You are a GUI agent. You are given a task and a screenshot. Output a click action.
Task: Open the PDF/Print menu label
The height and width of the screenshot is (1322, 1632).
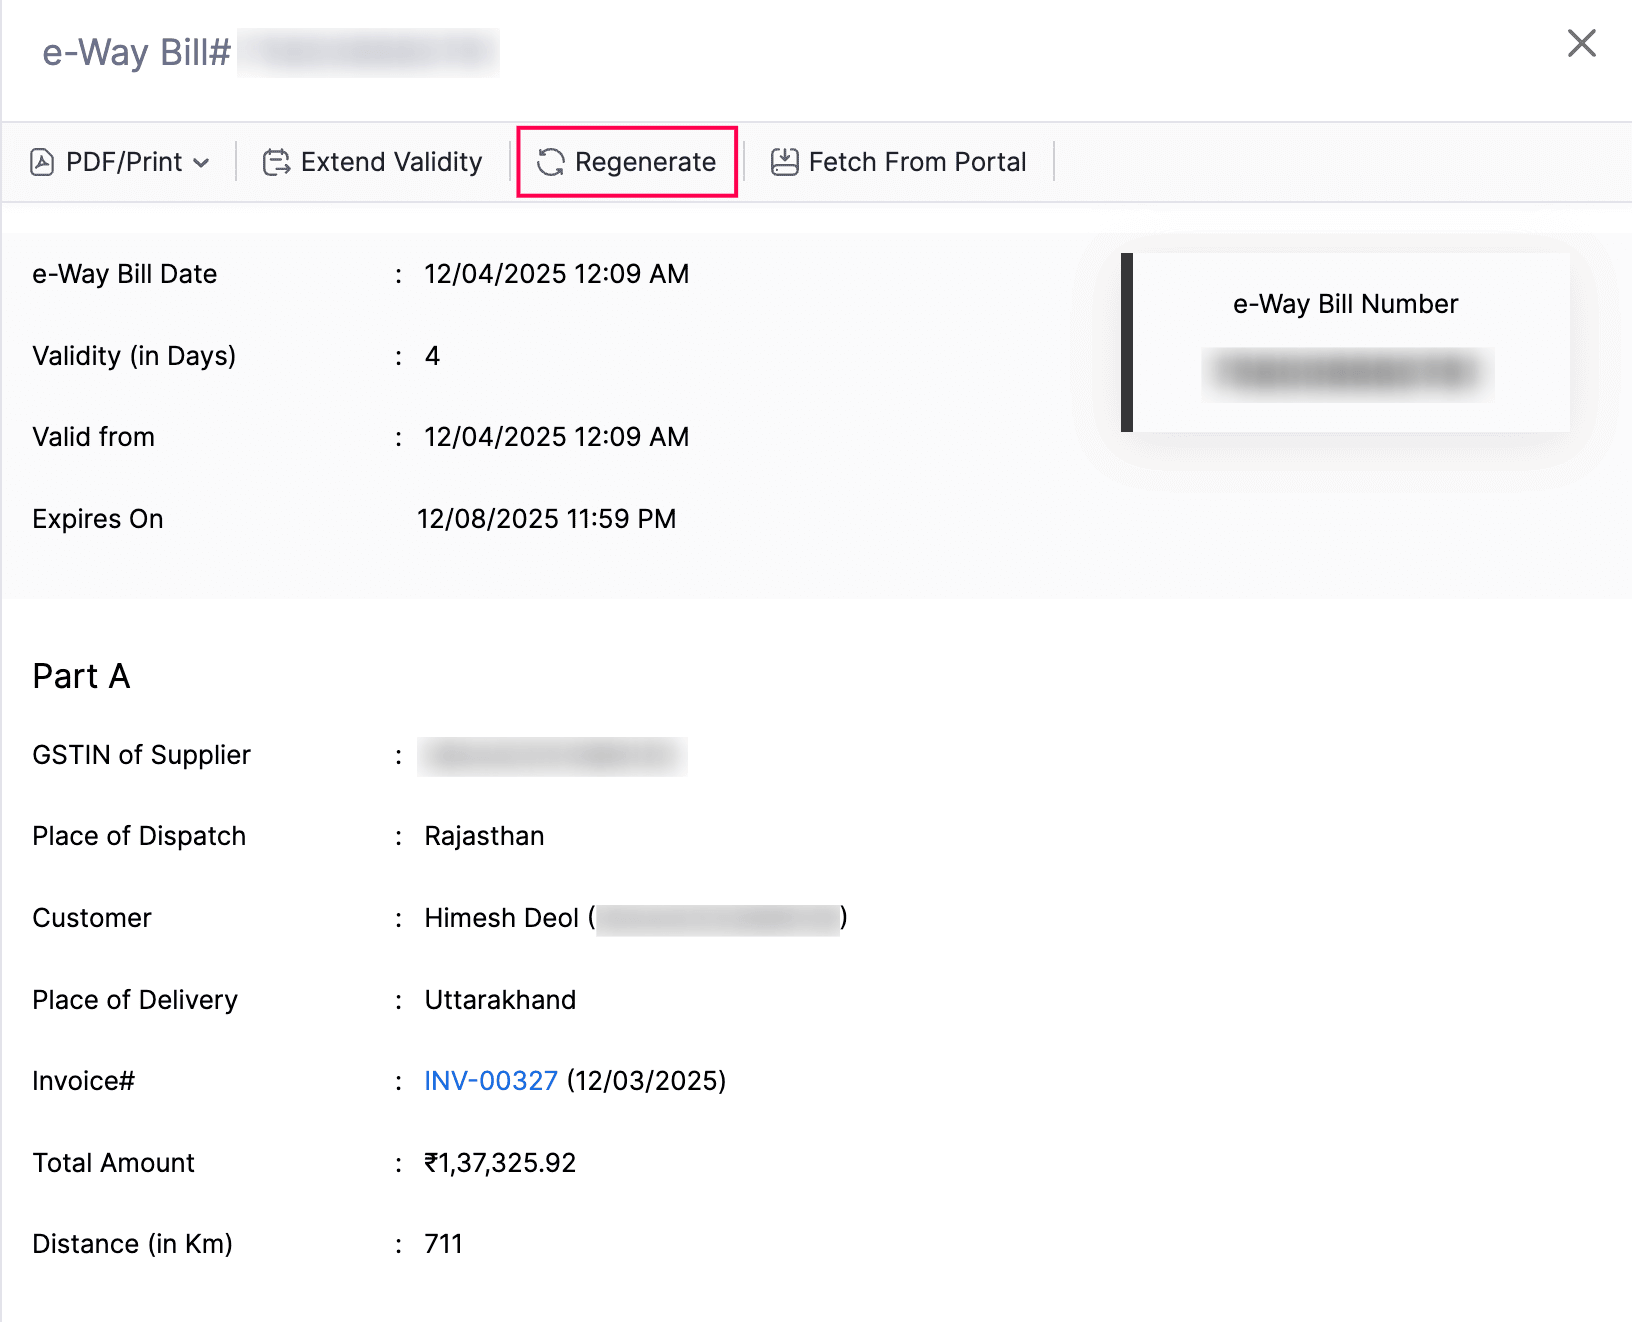(124, 162)
